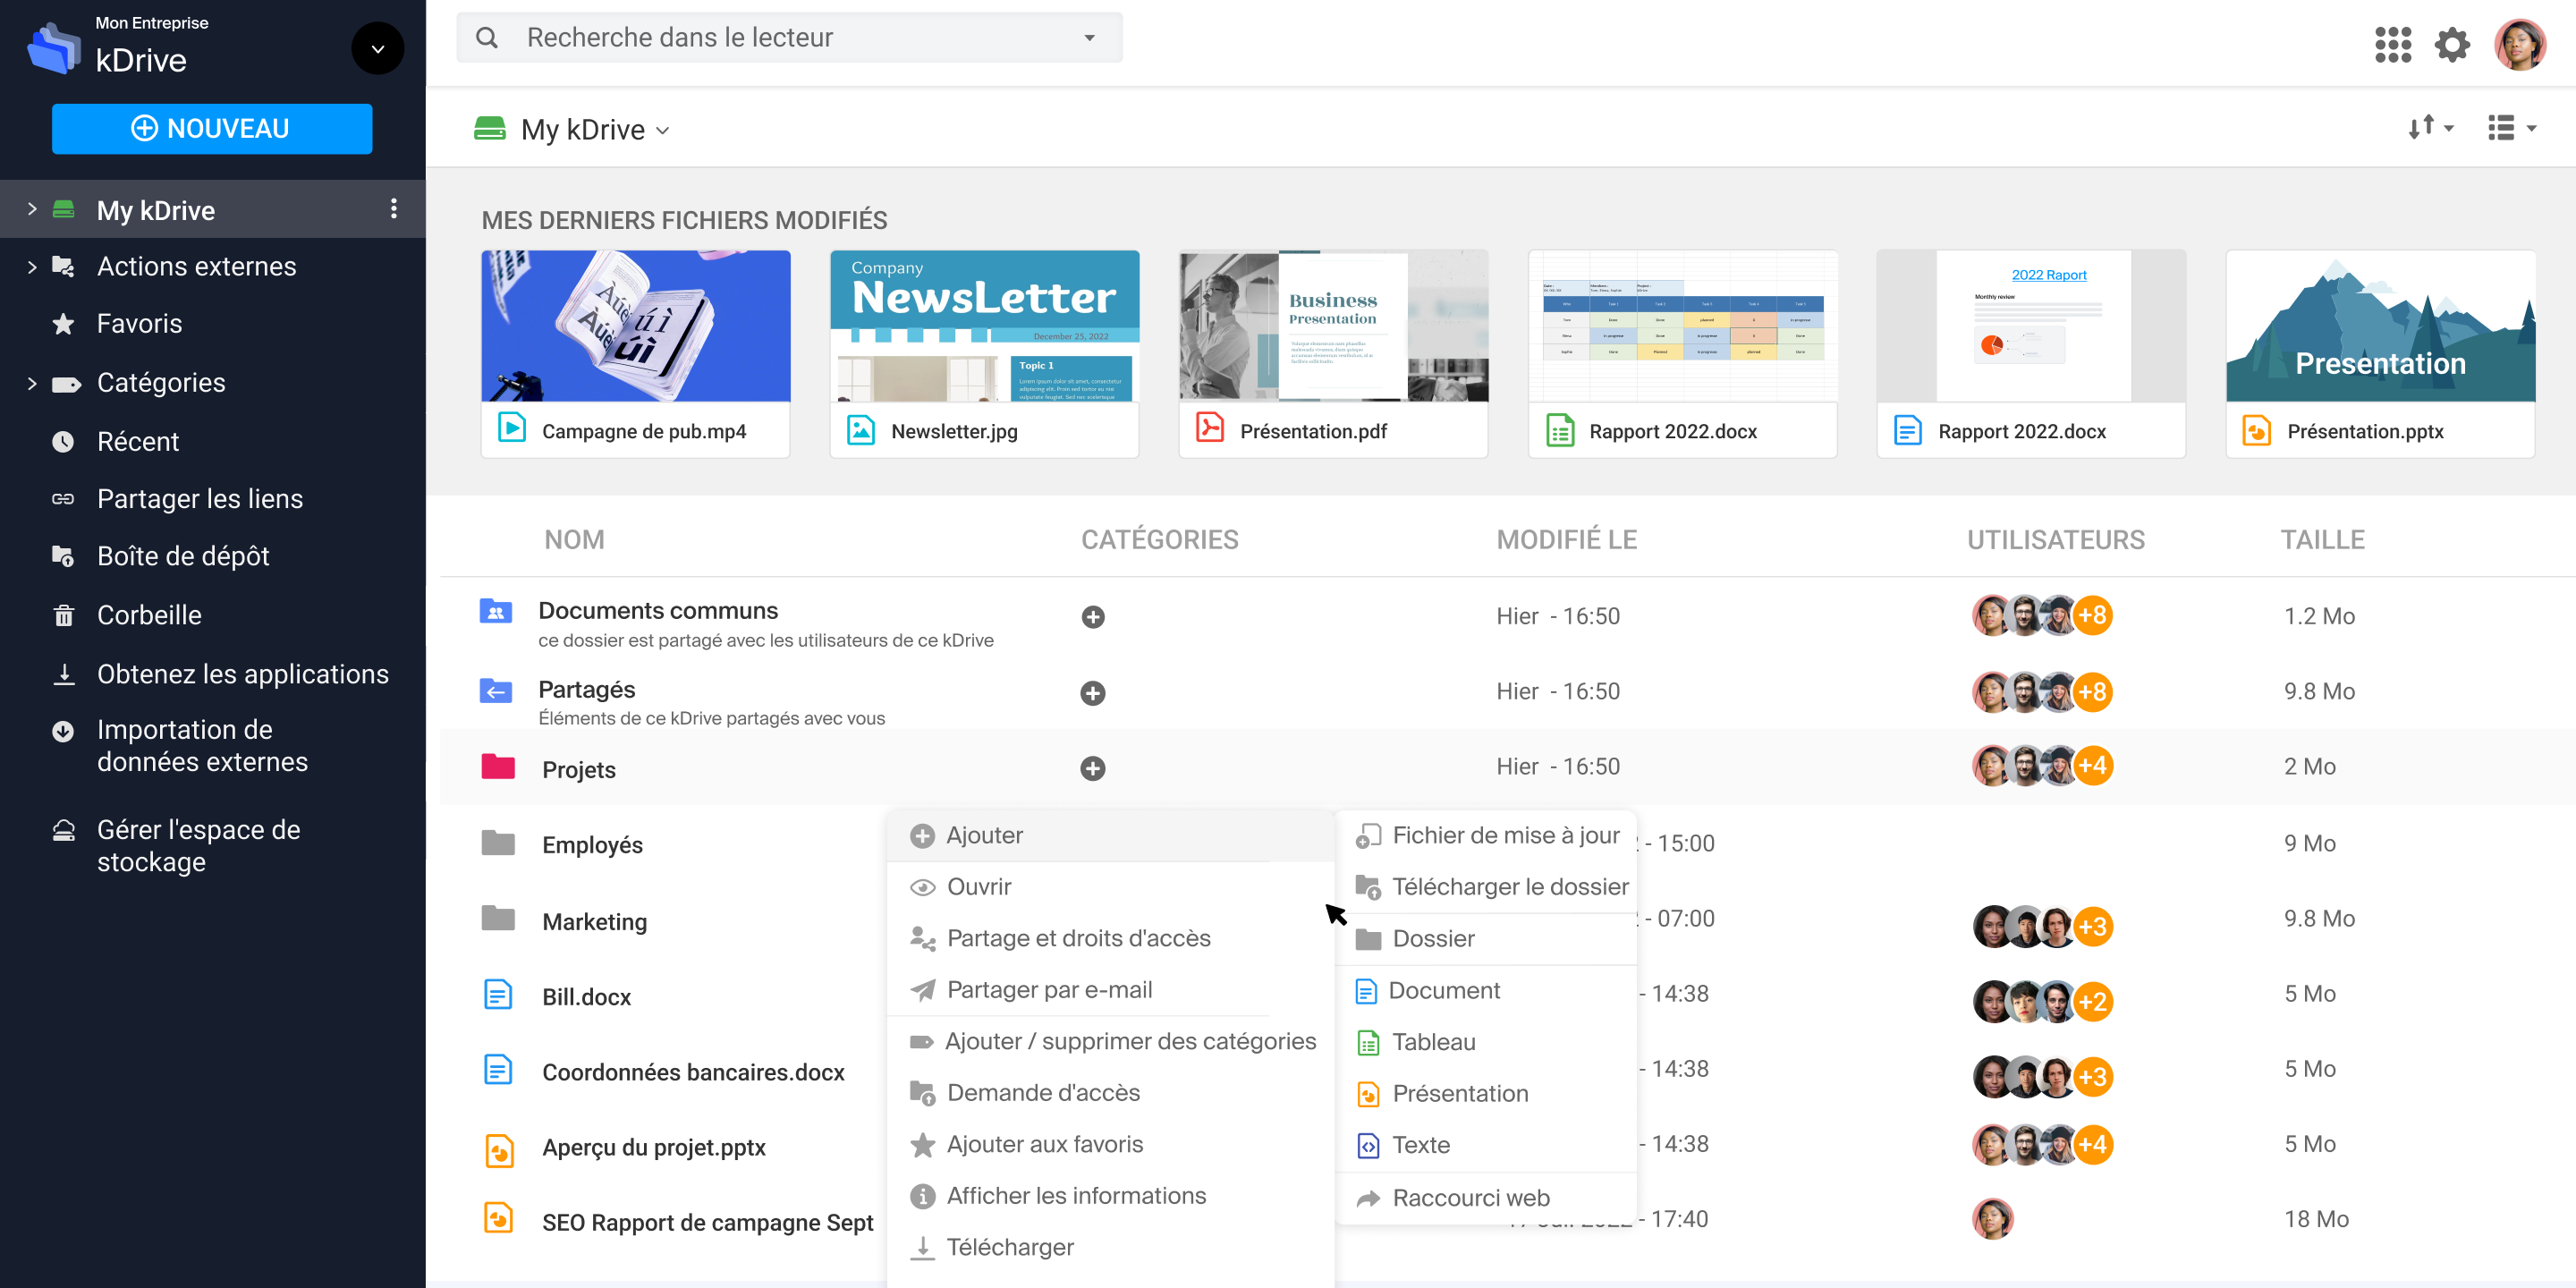Open Newsletter.jpg thumbnail
Image resolution: width=2576 pixels, height=1288 pixels.
[984, 326]
